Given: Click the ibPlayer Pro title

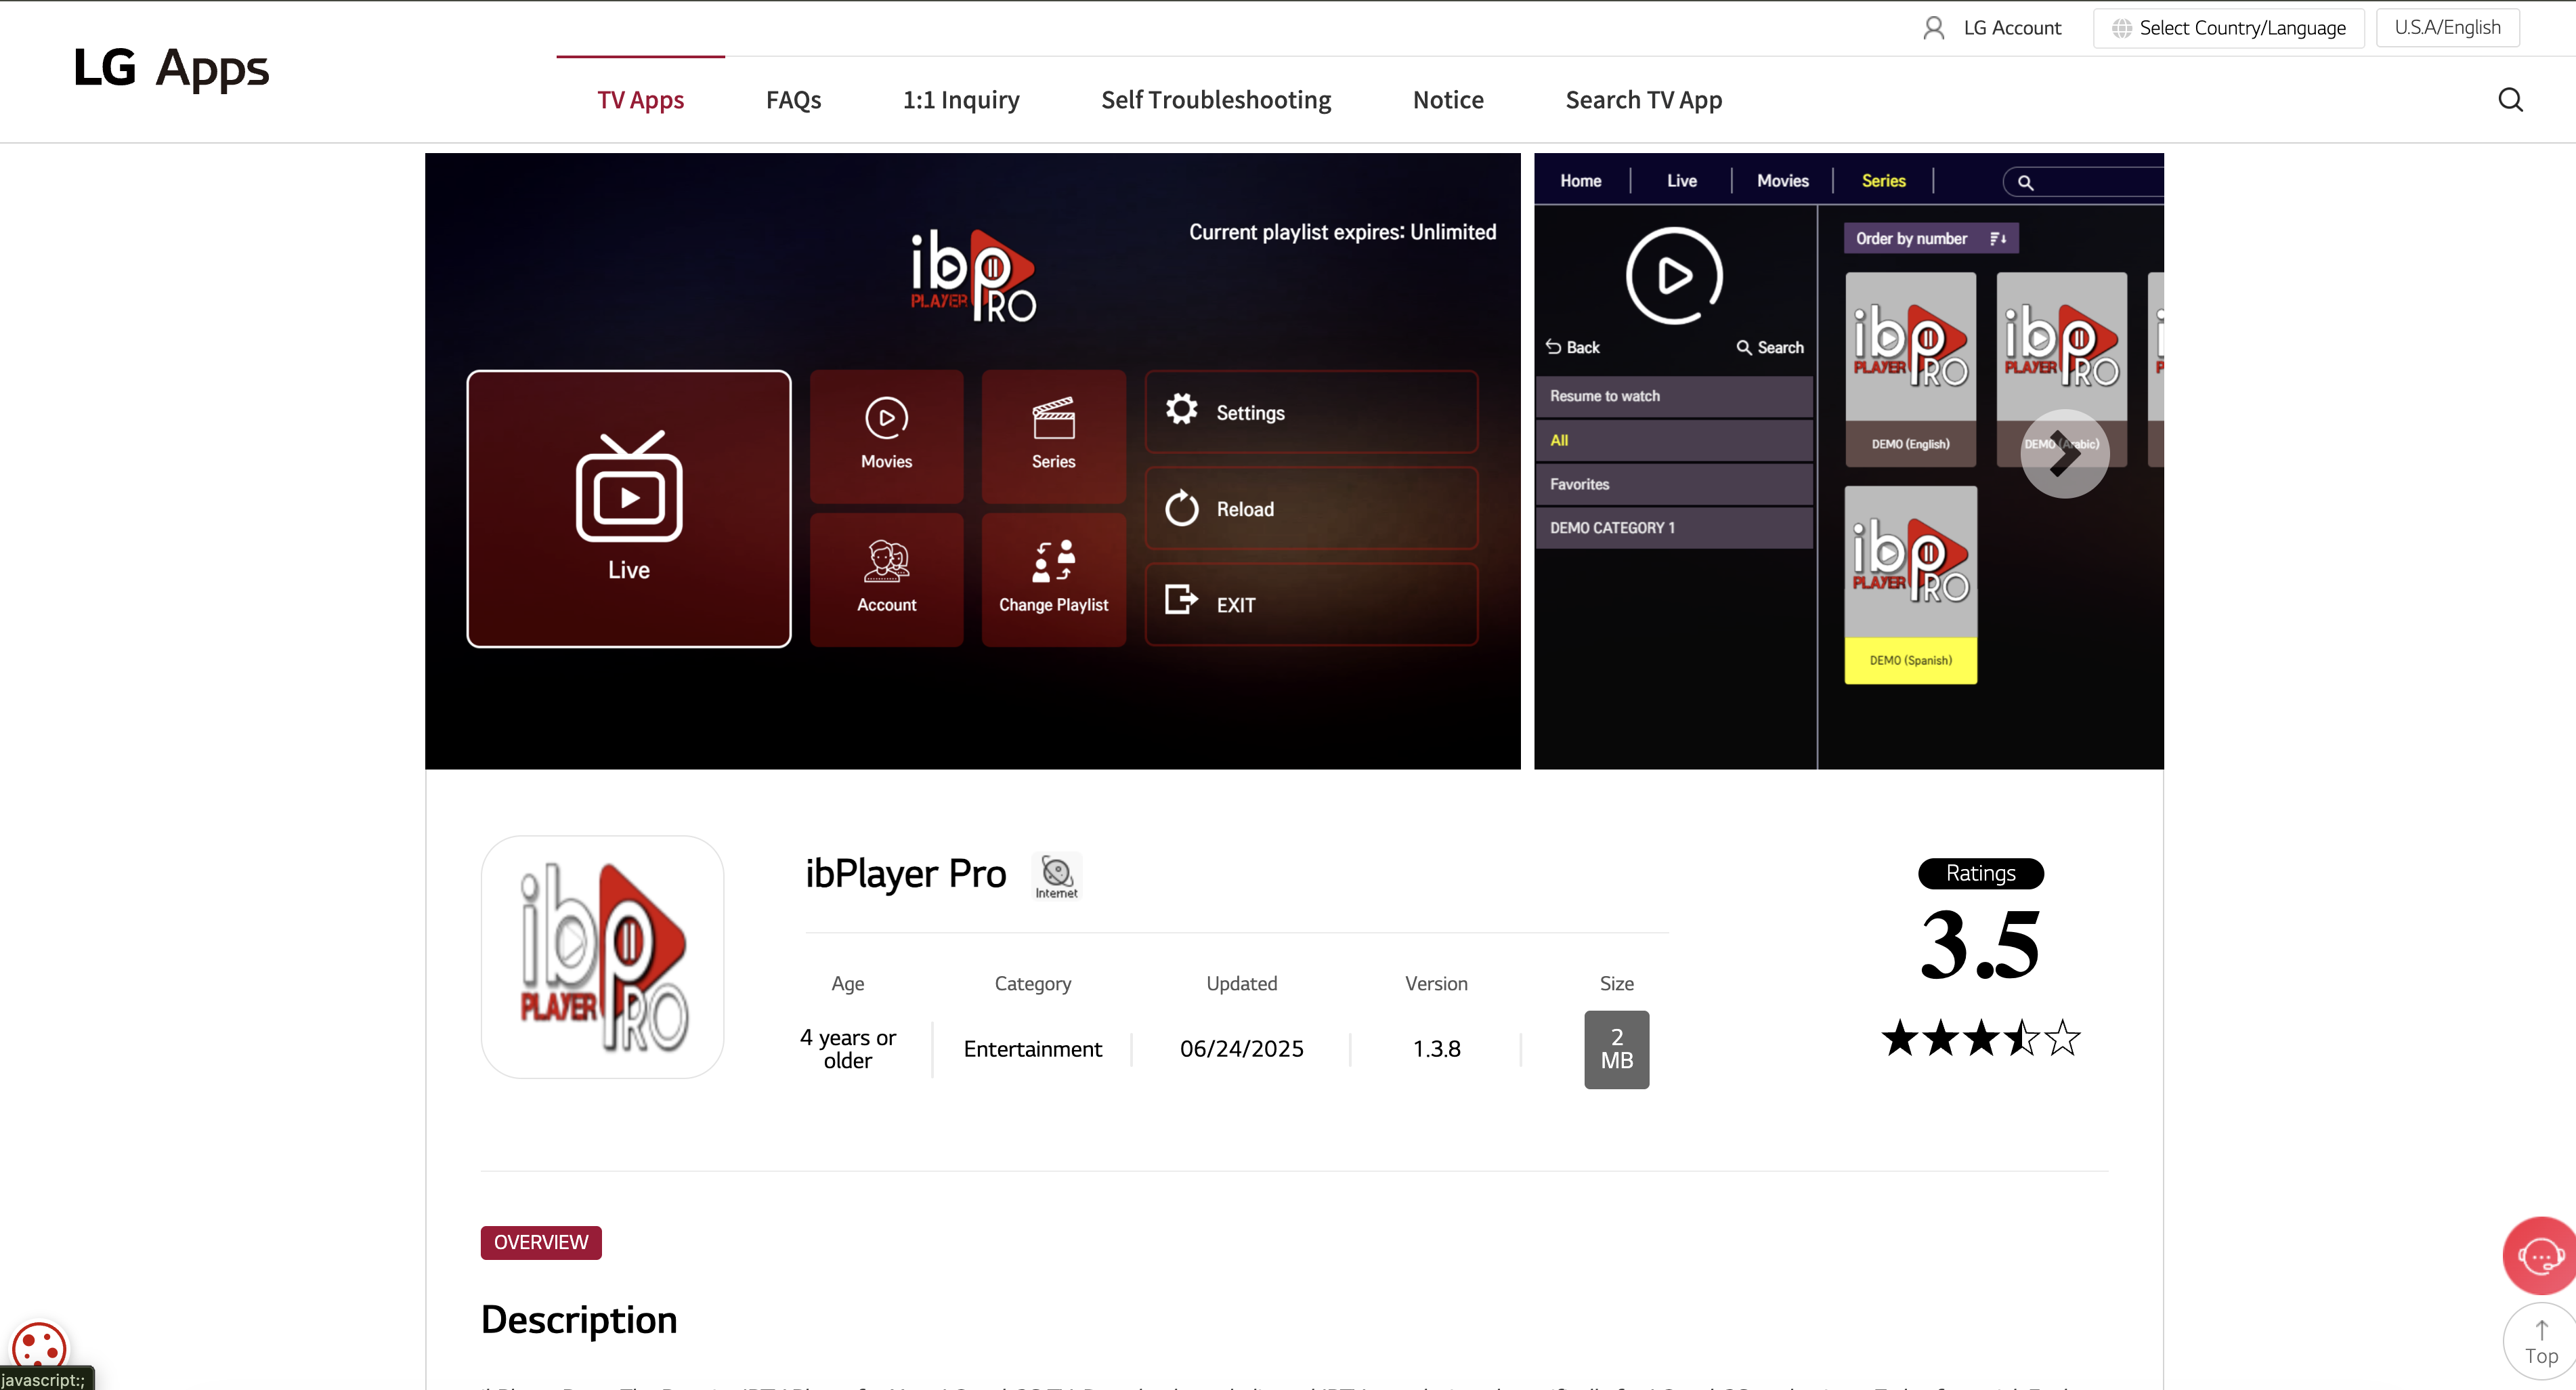Looking at the screenshot, I should click(x=905, y=873).
